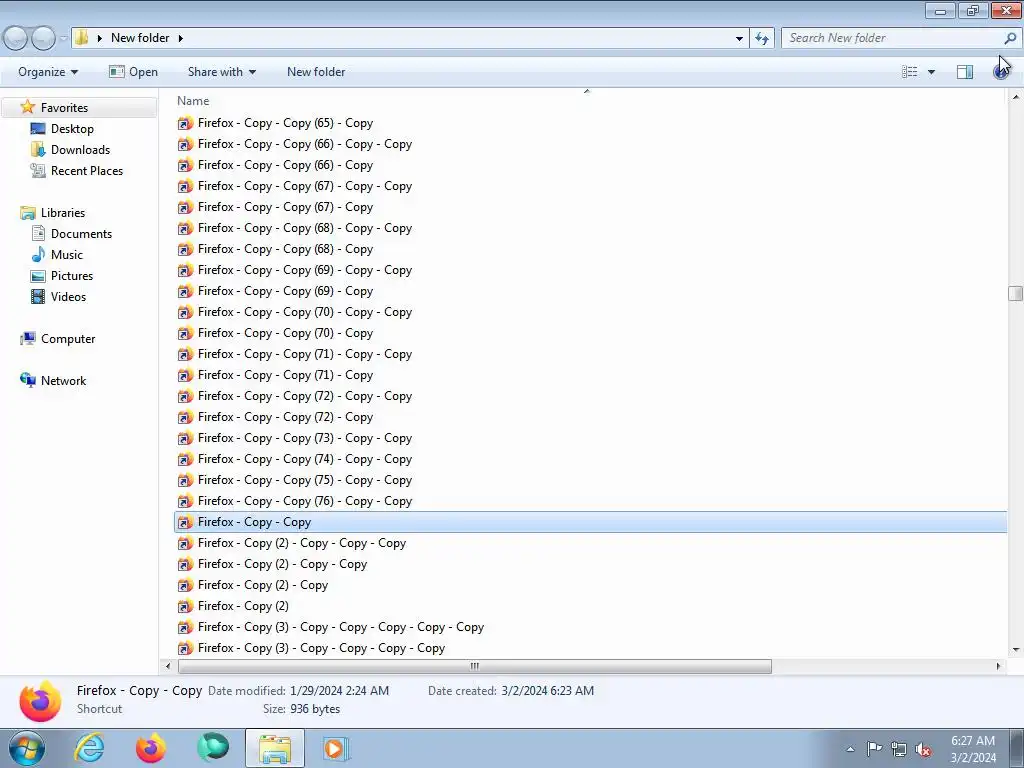Select Firefox - Copy - Copy (76) - Copy - Copy
The height and width of the screenshot is (768, 1024).
295,501
